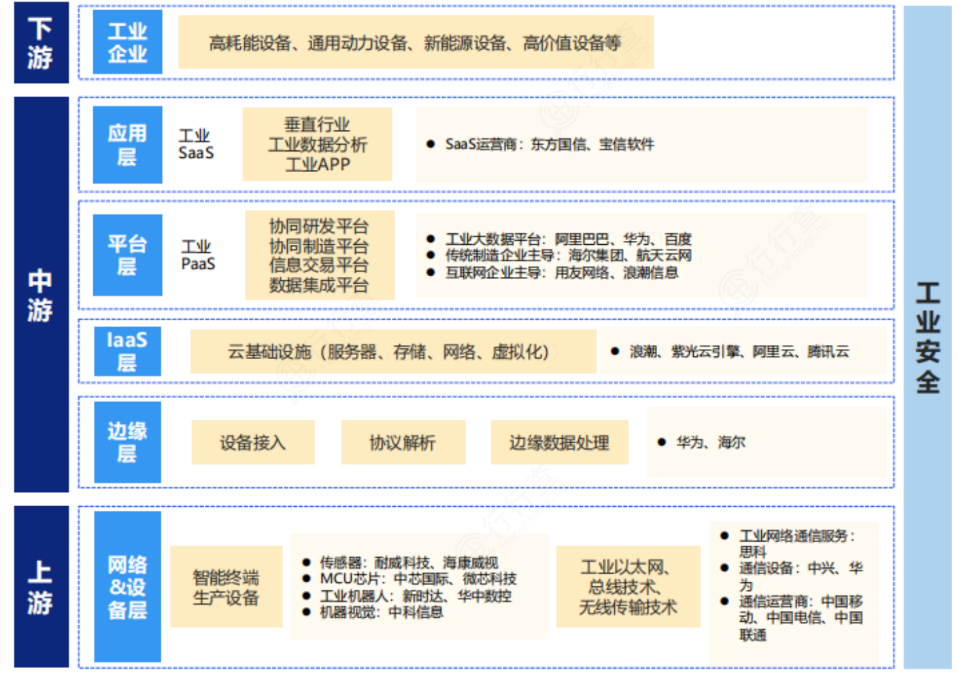
Task: Click the 工业安全 vertical bar
Action: [927, 337]
